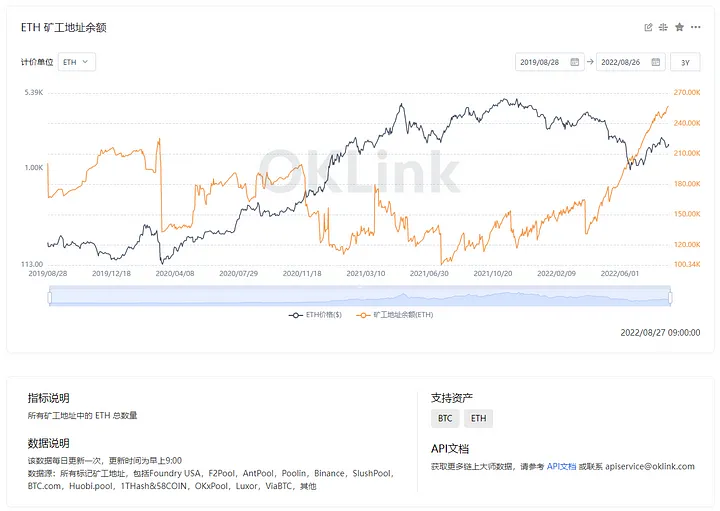Click the chart title ETH 矿工地址余额
Viewport: 720px width, 511px height.
[63, 27]
